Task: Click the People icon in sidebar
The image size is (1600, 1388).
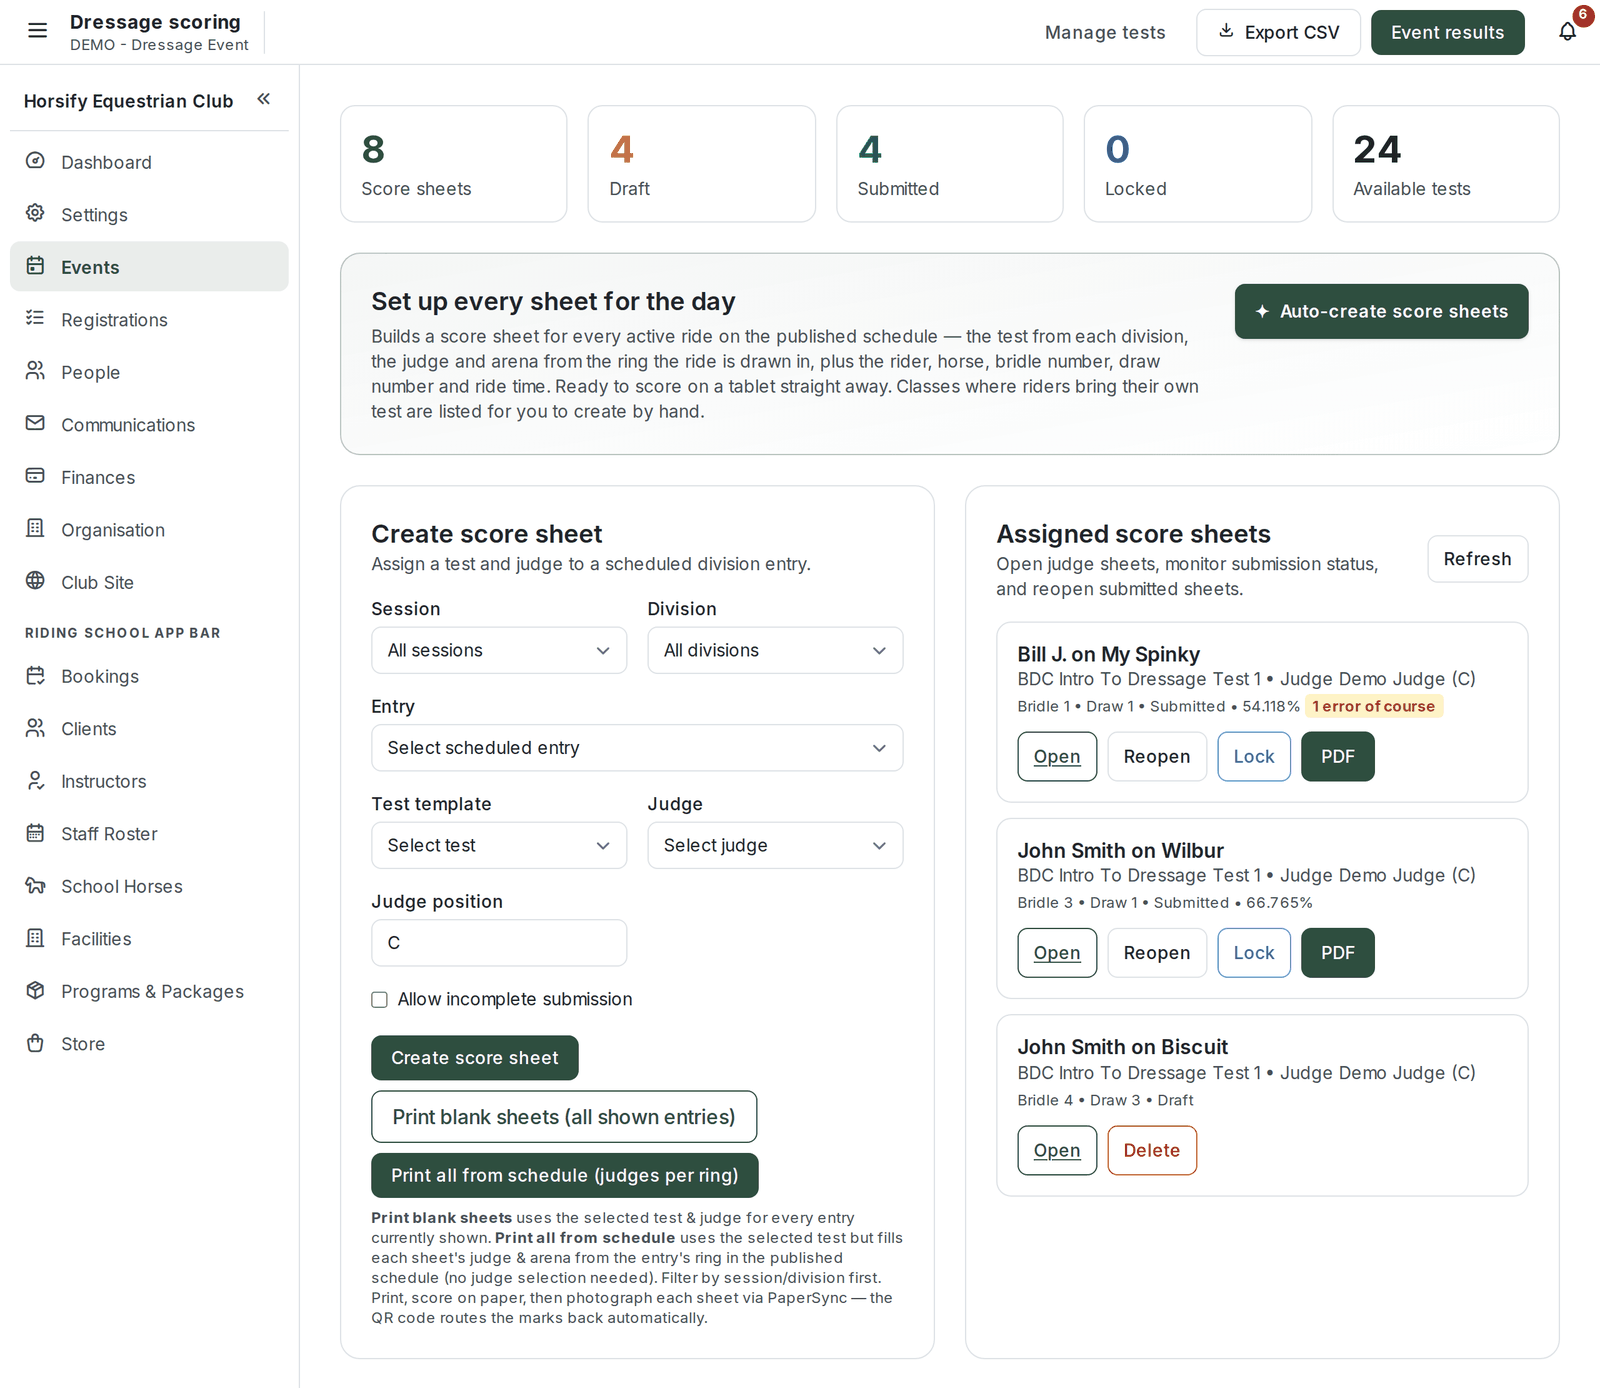Action: click(x=35, y=371)
